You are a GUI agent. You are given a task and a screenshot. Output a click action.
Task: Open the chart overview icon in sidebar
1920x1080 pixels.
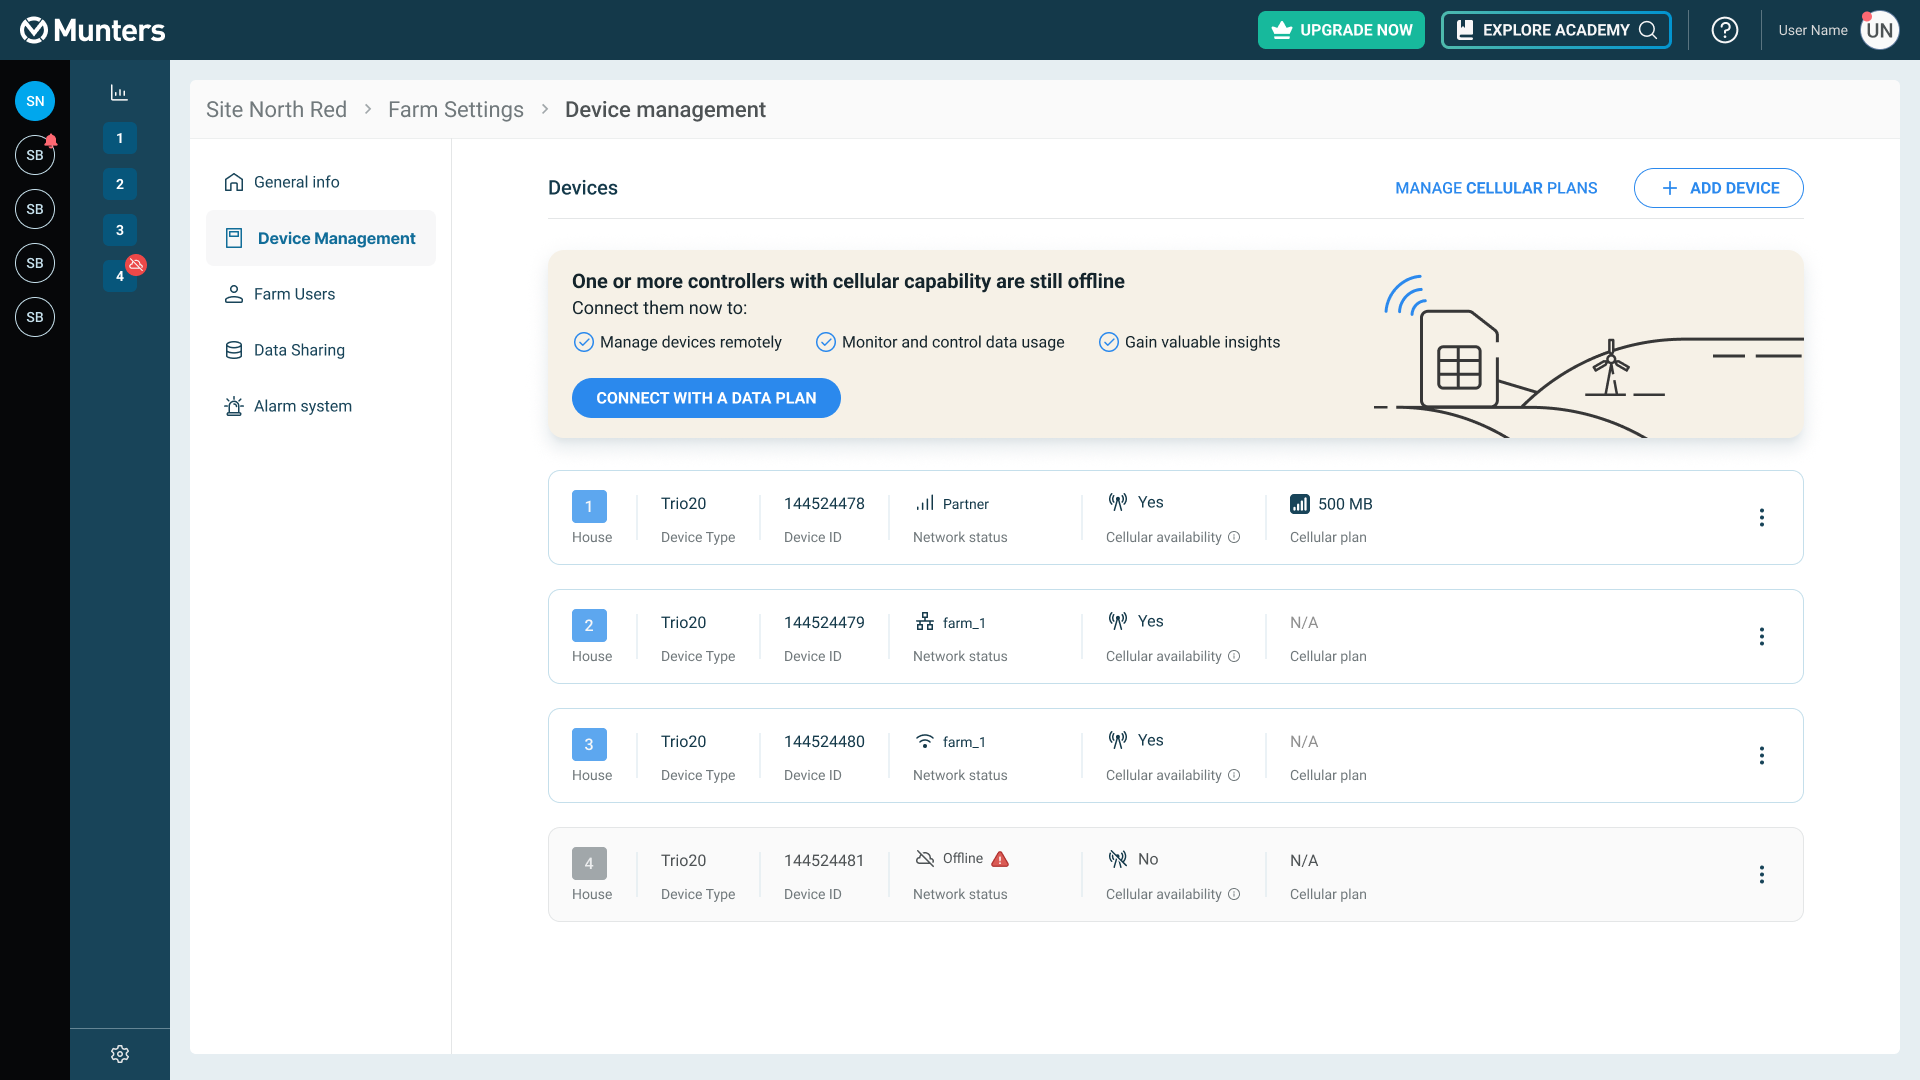pos(119,93)
